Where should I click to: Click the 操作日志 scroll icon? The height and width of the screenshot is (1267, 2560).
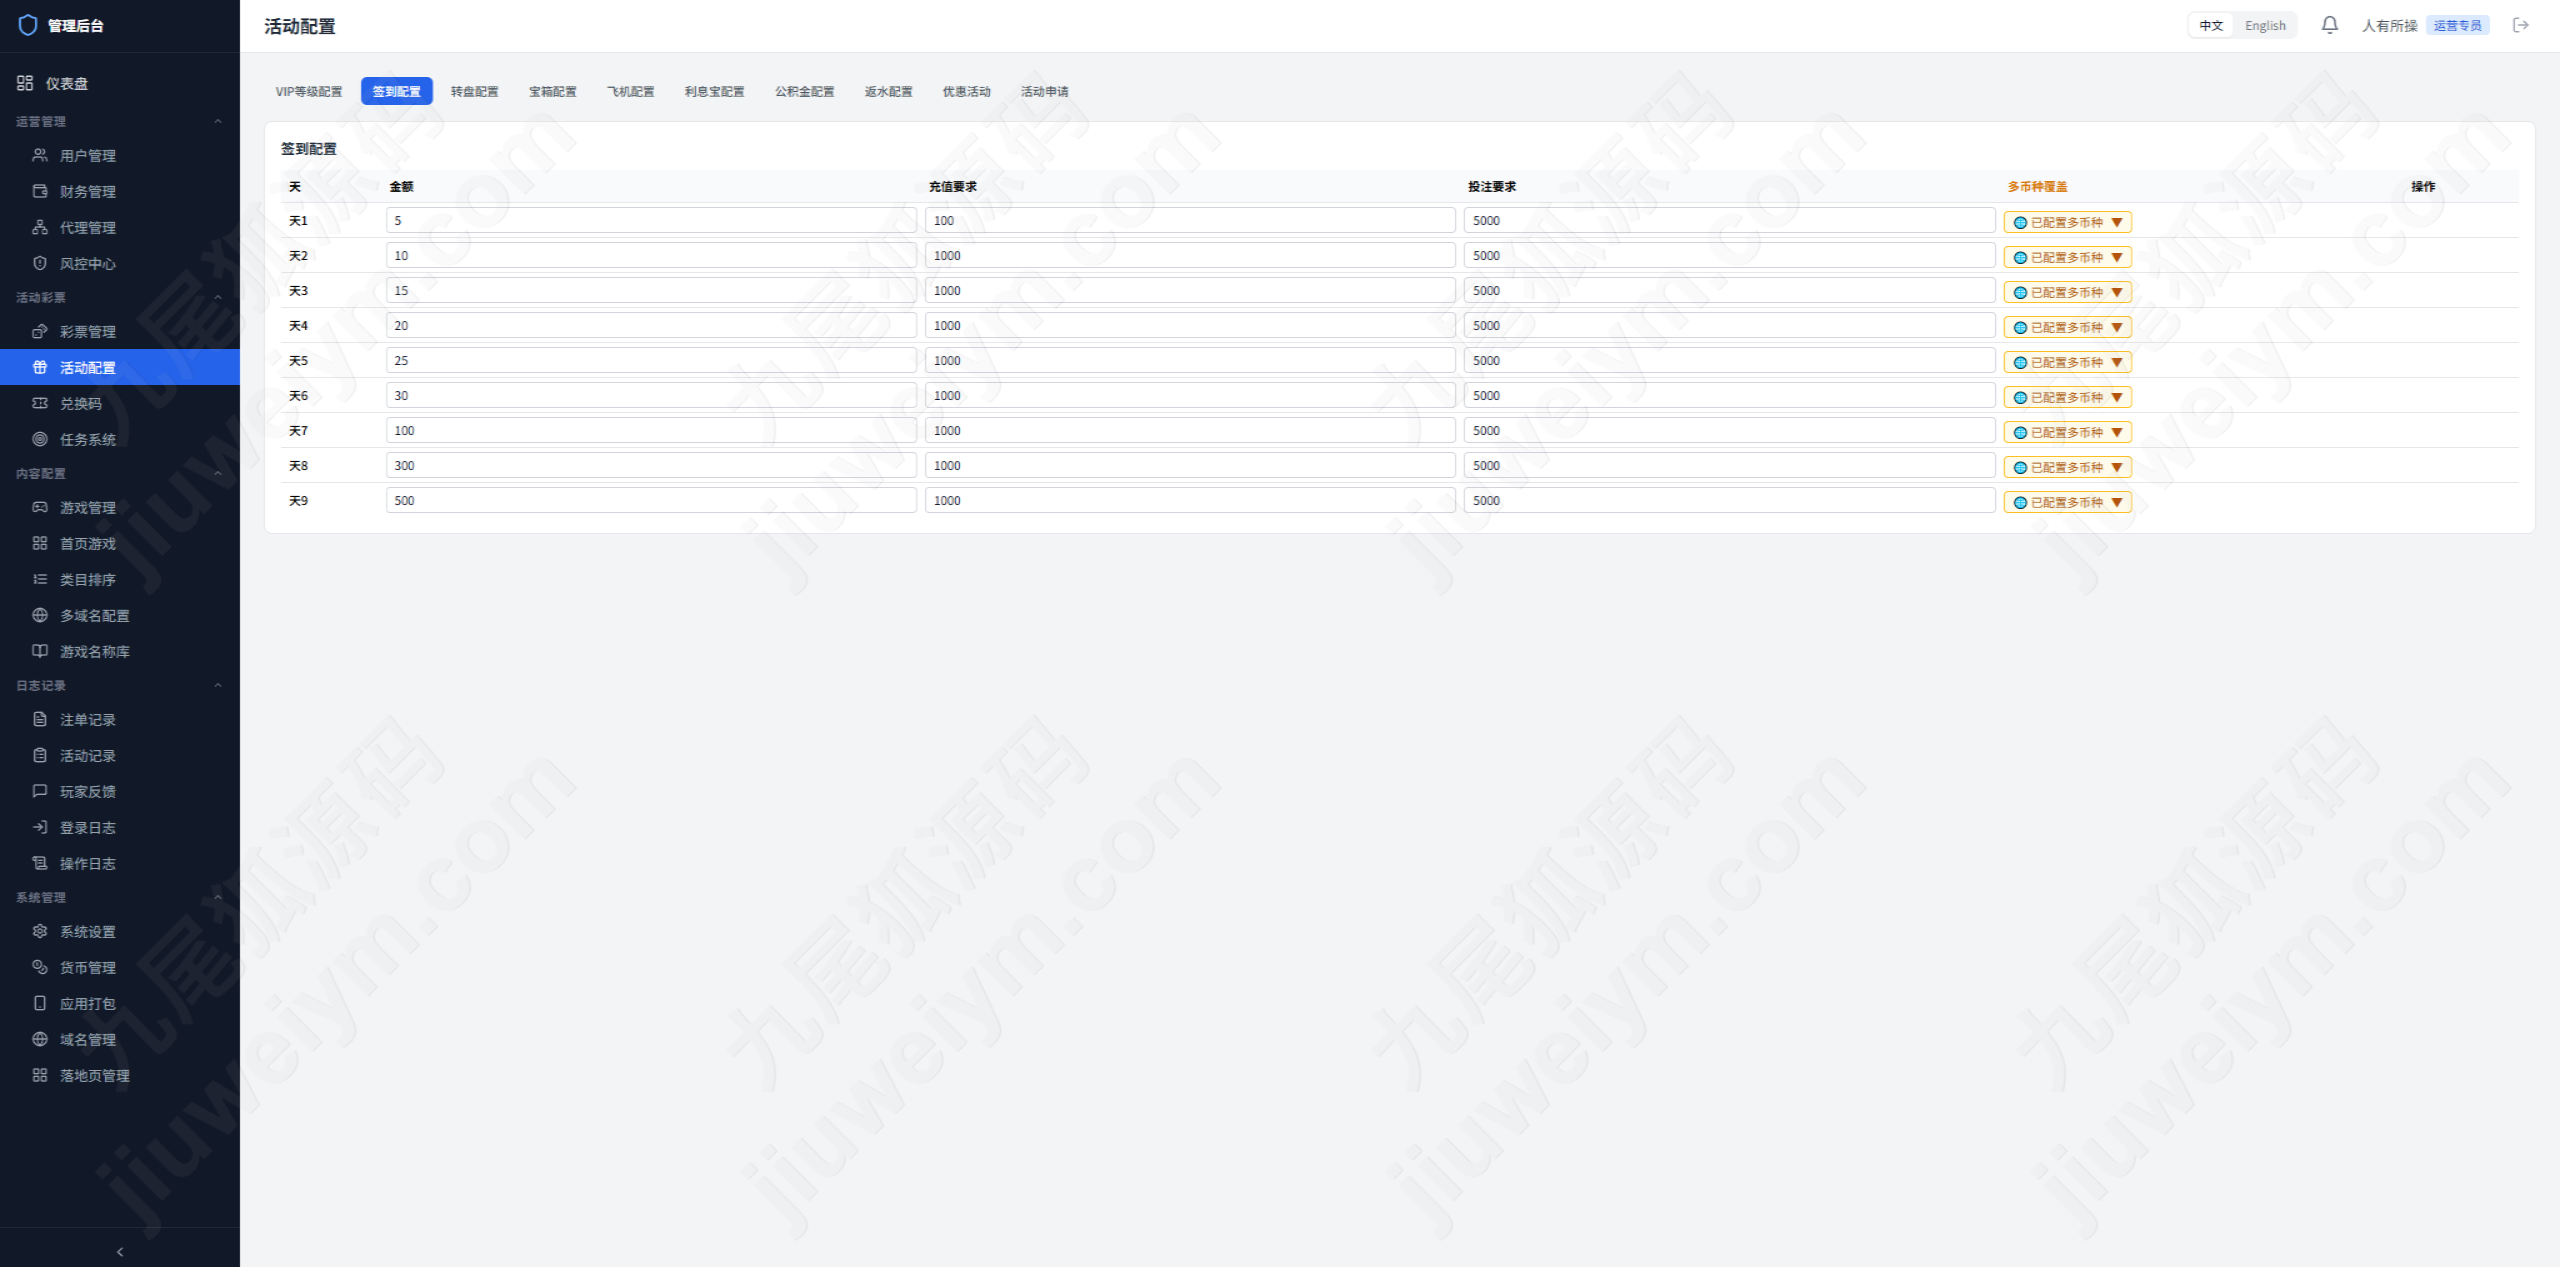[x=40, y=863]
